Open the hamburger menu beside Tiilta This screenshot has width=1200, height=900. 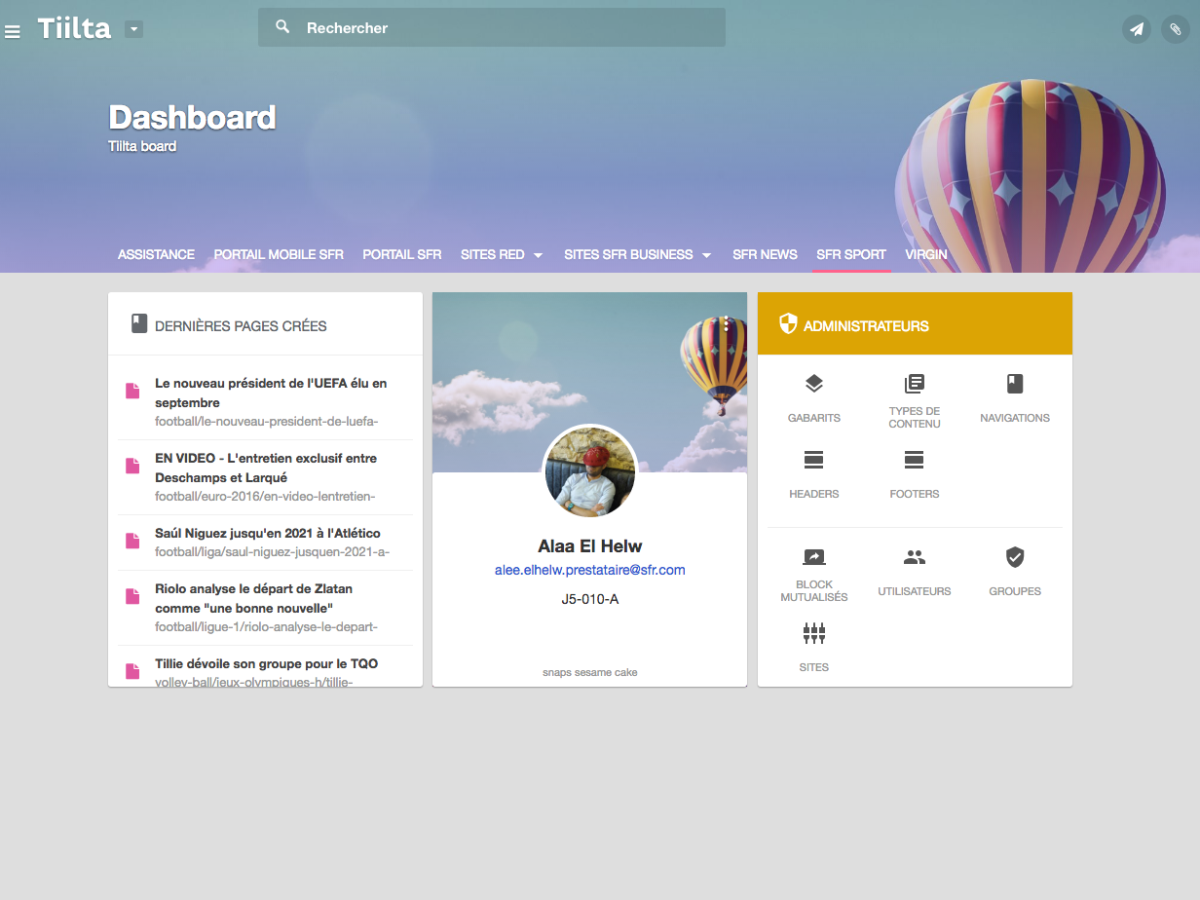point(12,32)
